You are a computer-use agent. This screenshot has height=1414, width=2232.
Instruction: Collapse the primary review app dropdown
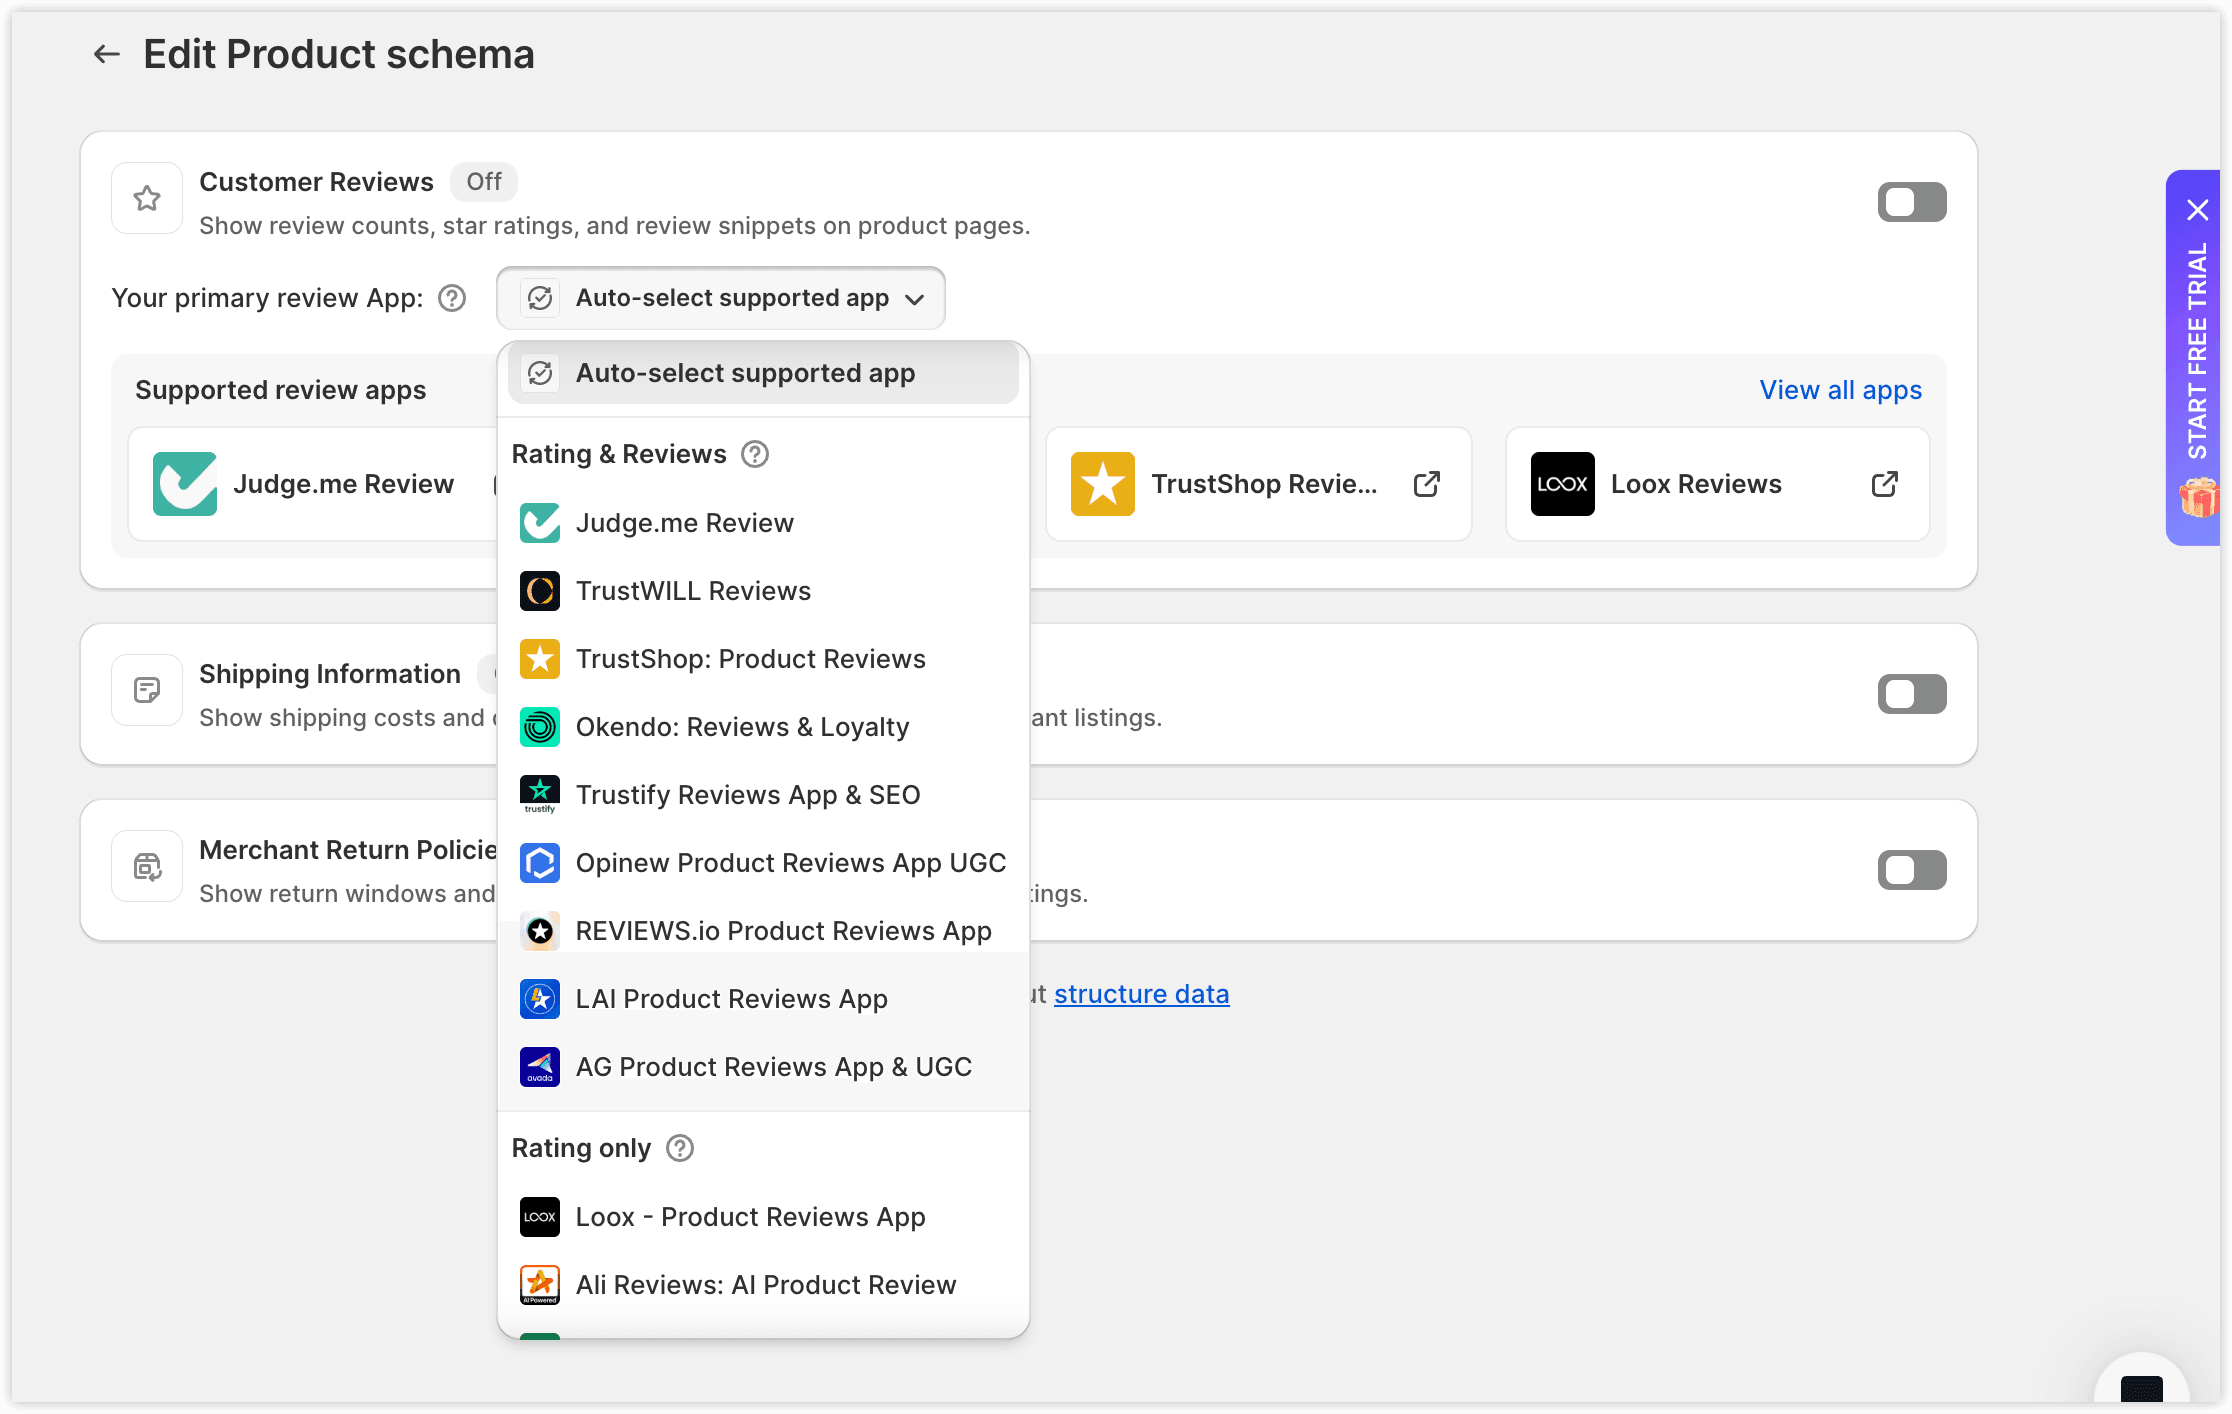tap(721, 298)
